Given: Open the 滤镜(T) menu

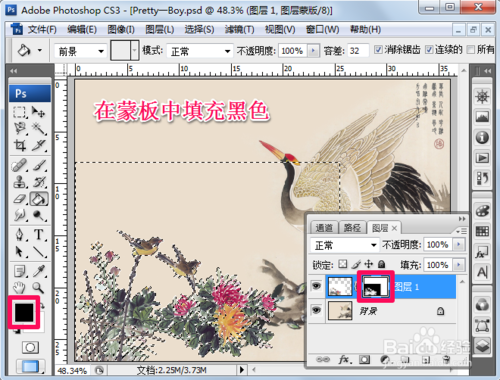Looking at the screenshot, I should tap(239, 30).
